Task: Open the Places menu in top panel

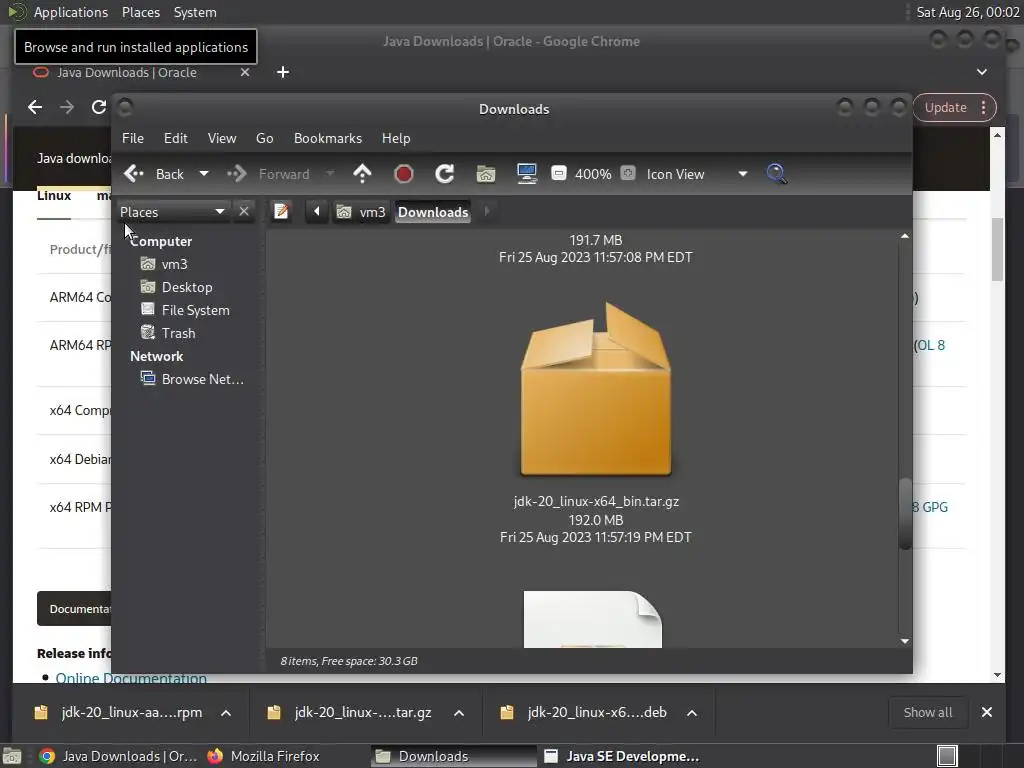Action: 140,12
